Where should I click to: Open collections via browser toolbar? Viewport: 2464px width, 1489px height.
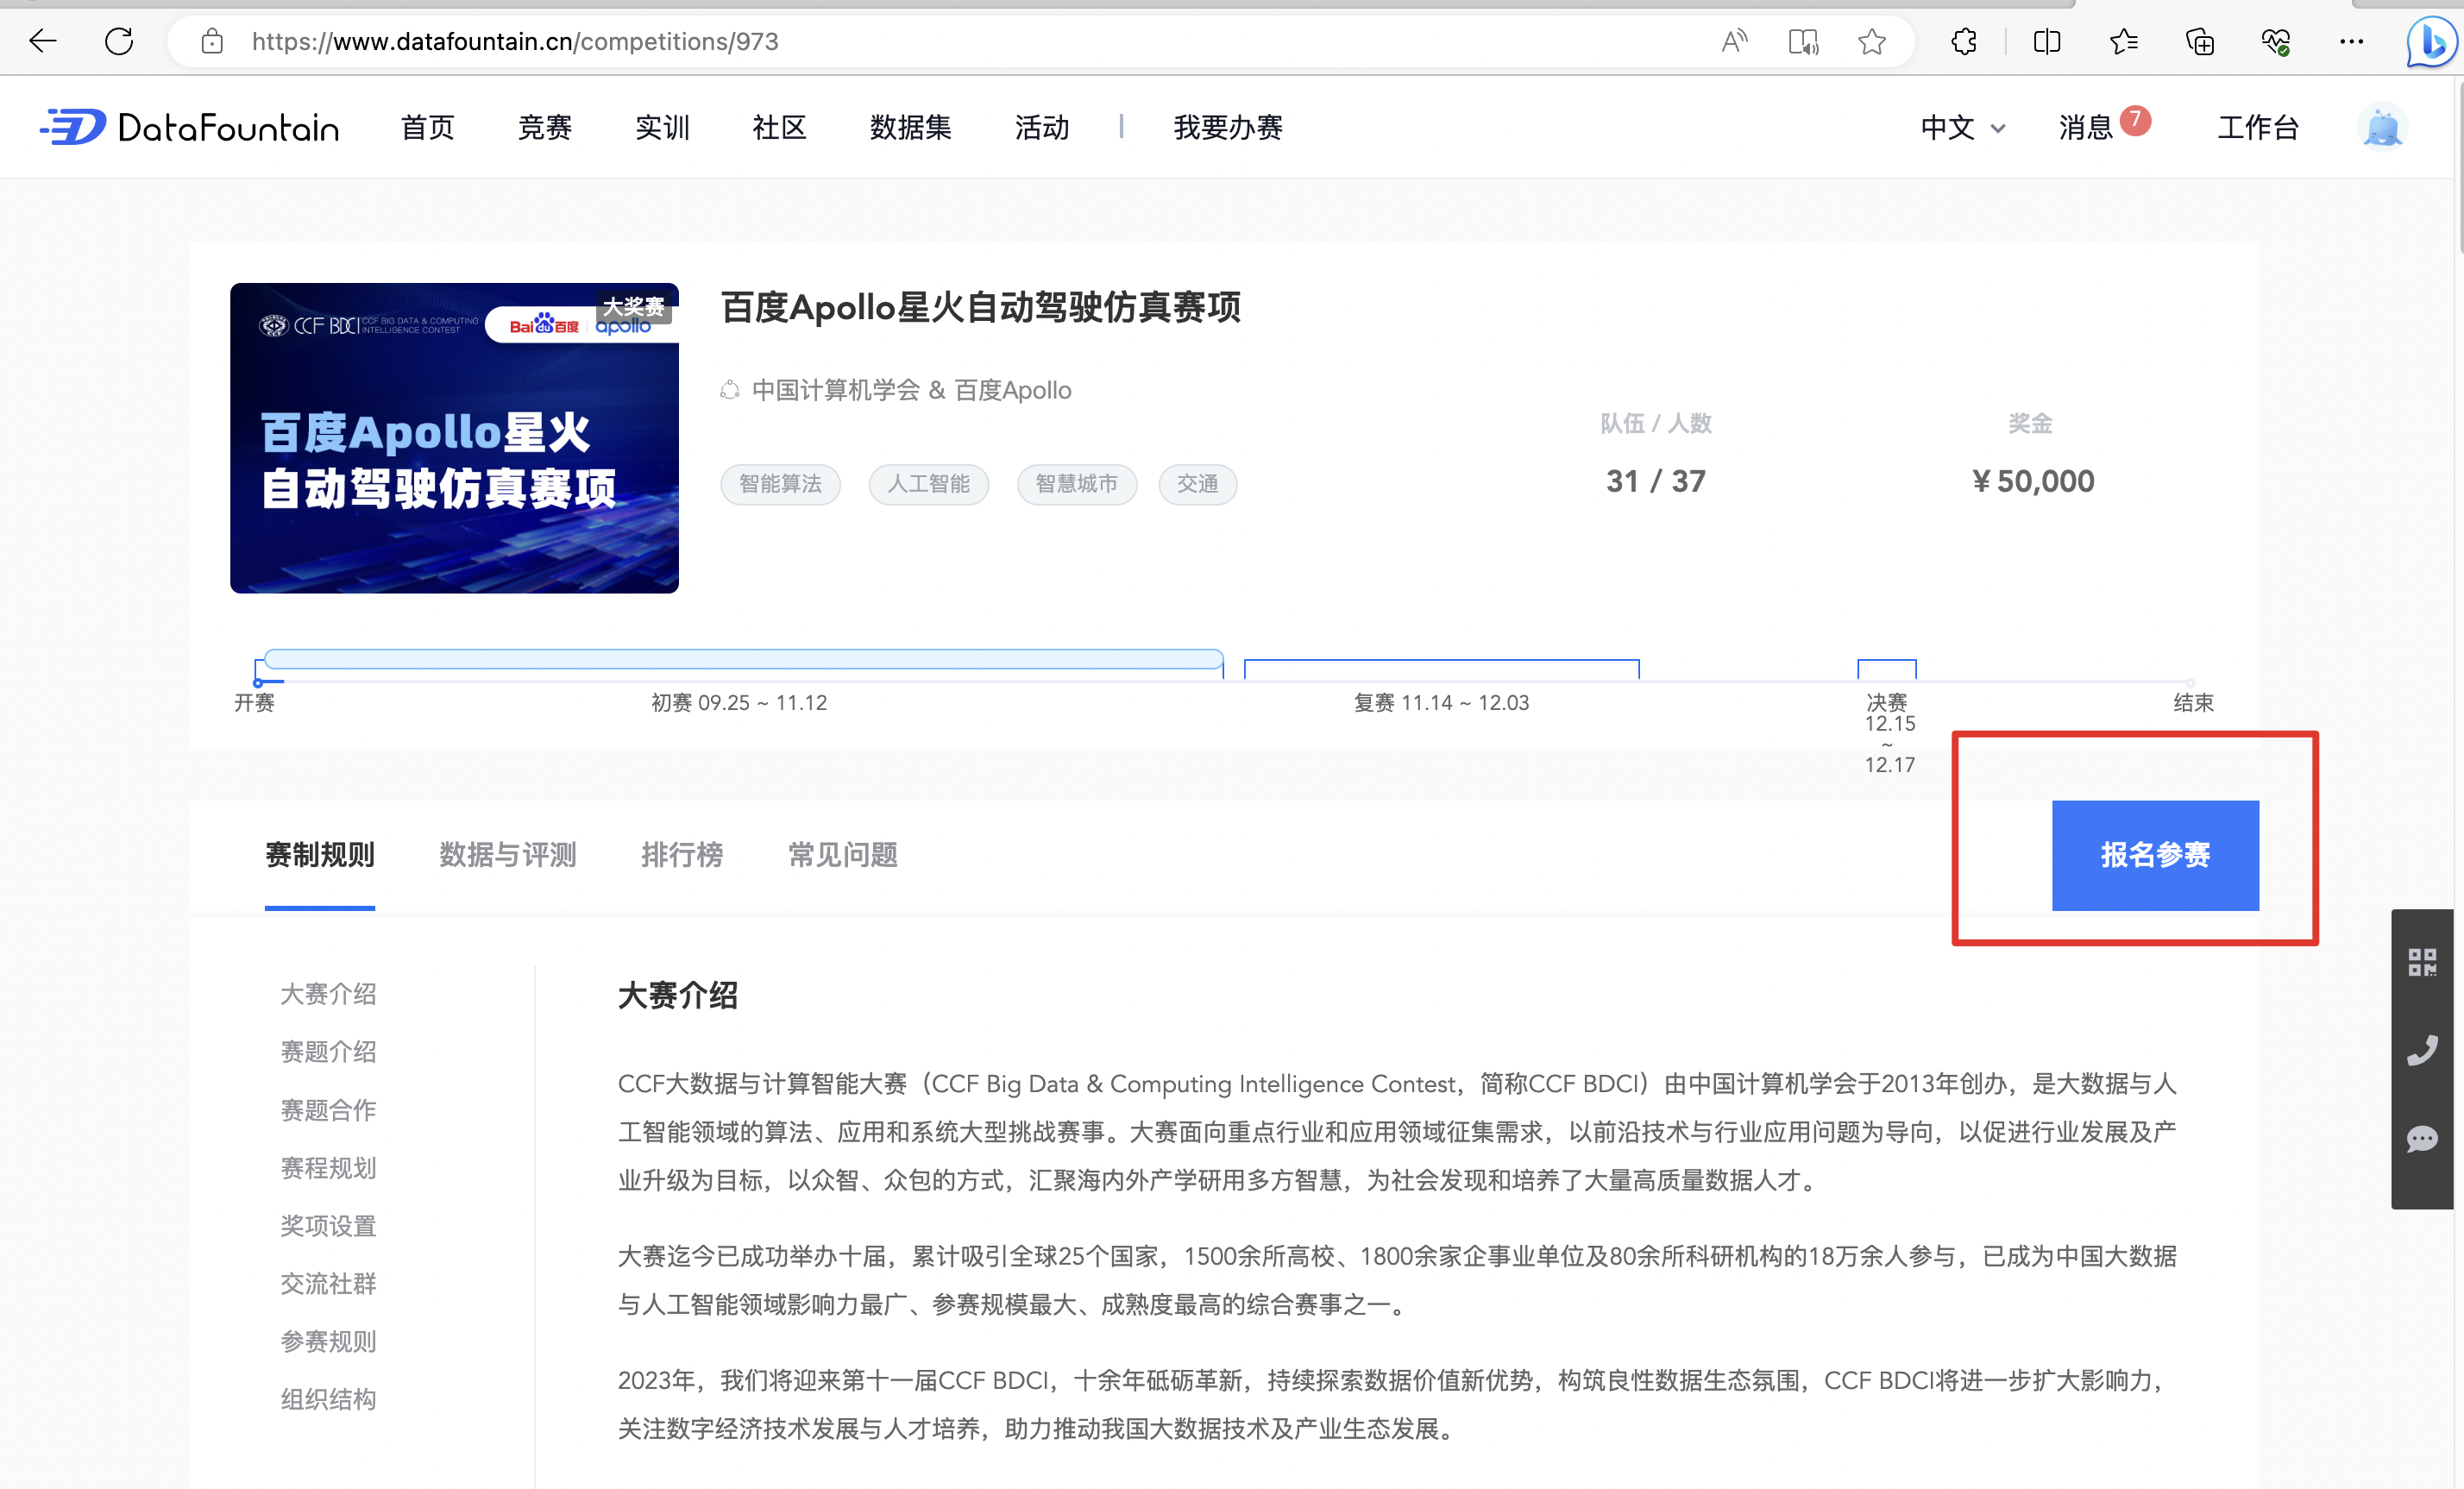click(2199, 41)
